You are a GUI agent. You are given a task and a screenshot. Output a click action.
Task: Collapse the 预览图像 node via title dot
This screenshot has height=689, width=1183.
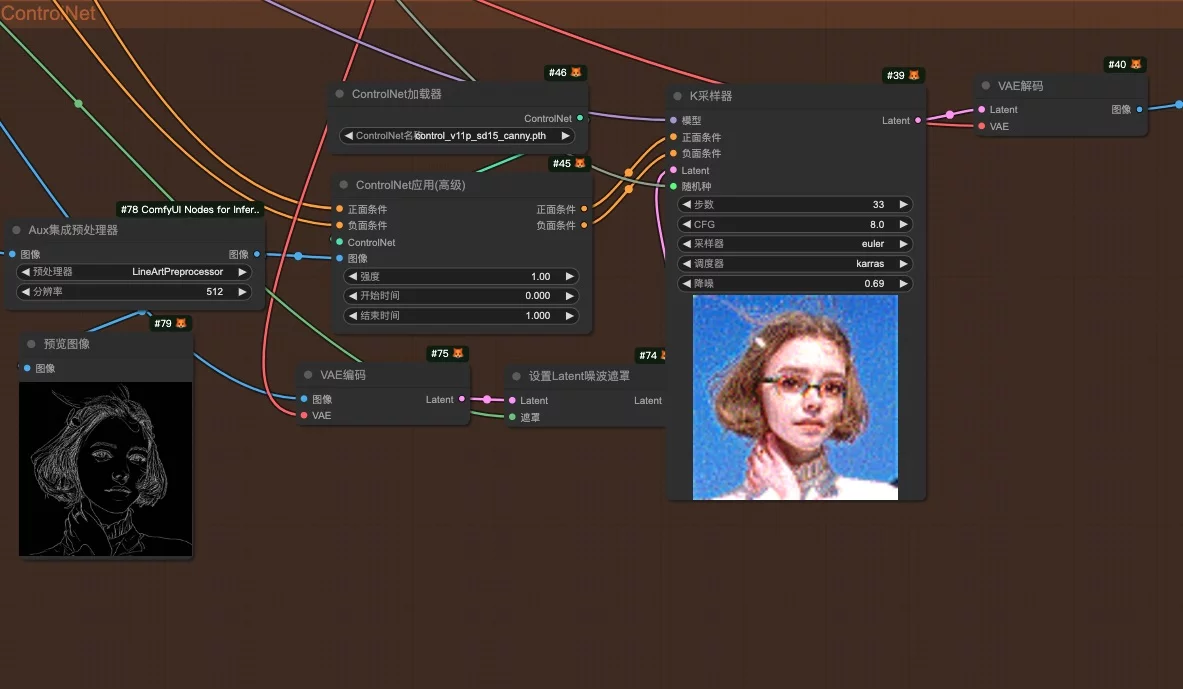point(31,344)
